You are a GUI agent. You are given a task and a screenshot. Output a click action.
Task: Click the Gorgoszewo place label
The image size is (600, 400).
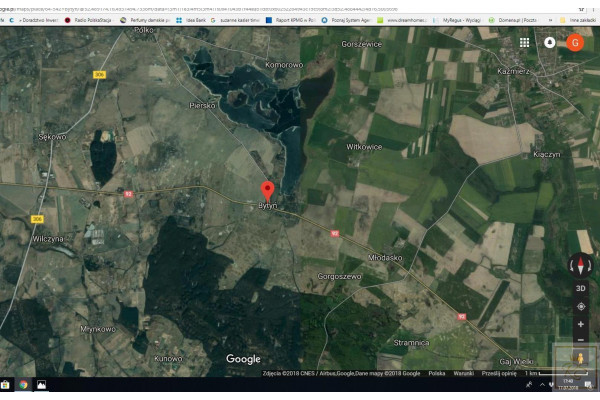(339, 276)
